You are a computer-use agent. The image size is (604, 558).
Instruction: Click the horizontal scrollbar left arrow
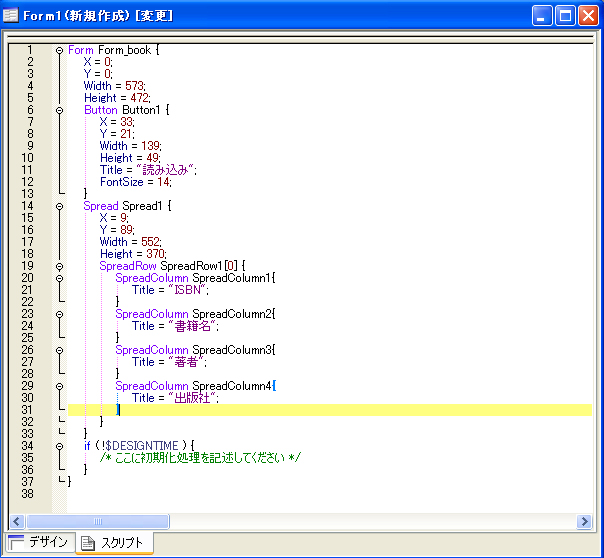[17, 521]
